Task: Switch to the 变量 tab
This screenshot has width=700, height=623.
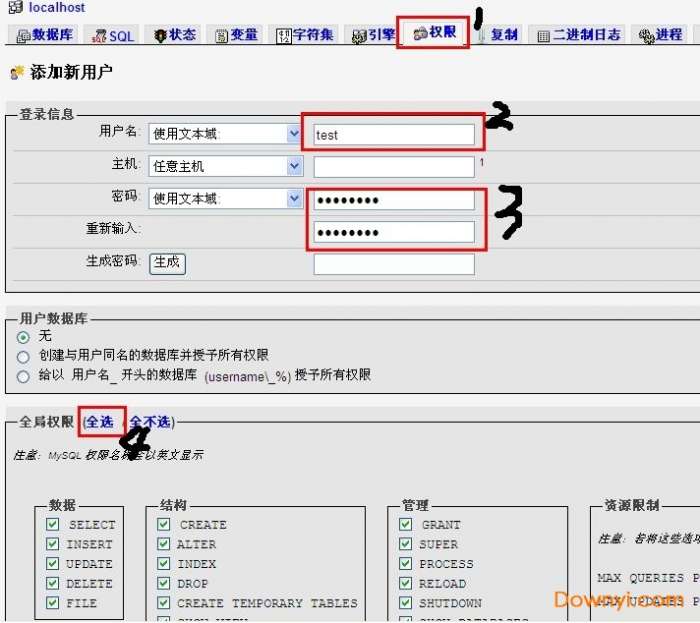Action: point(237,35)
